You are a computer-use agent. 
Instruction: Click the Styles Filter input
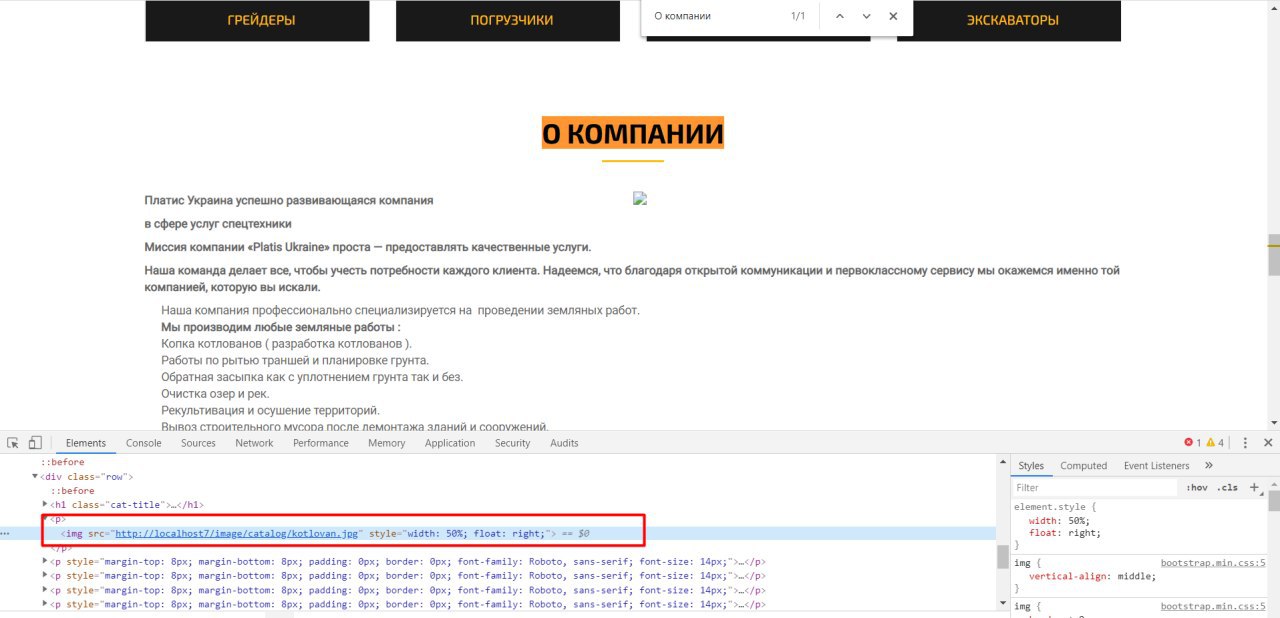(x=1094, y=488)
